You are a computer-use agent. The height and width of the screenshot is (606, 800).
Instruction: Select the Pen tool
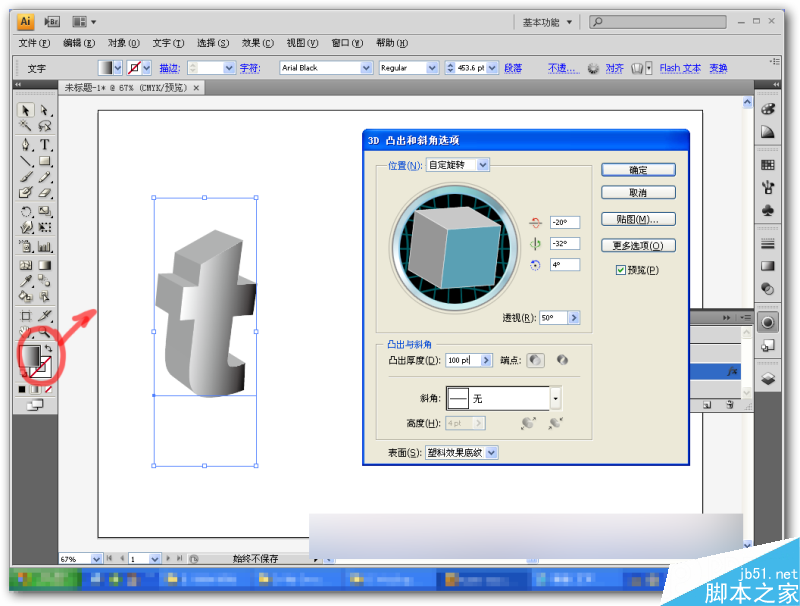[24, 143]
